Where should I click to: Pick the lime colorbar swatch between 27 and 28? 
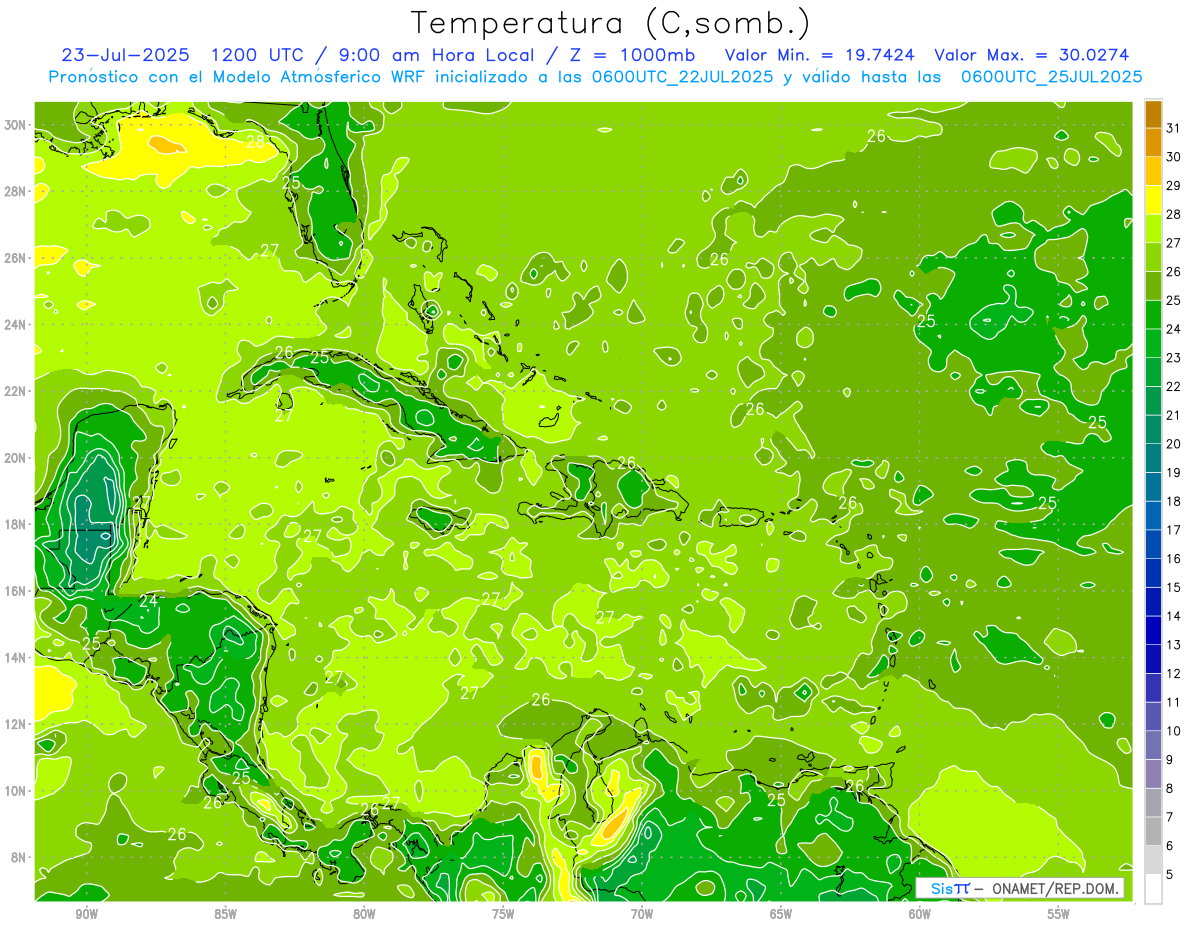point(1153,228)
